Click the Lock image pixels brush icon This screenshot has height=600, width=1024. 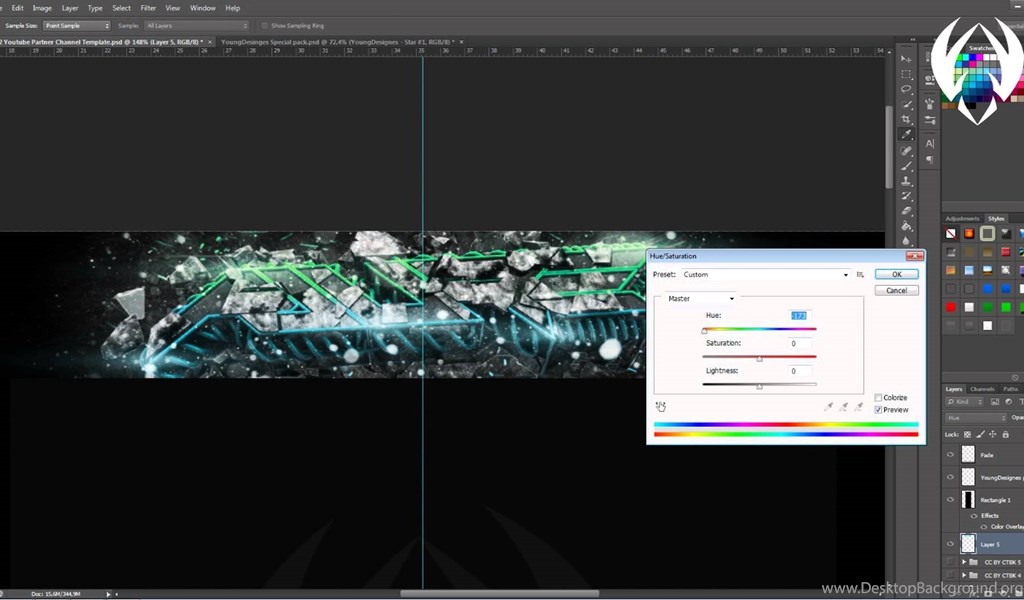(980, 434)
